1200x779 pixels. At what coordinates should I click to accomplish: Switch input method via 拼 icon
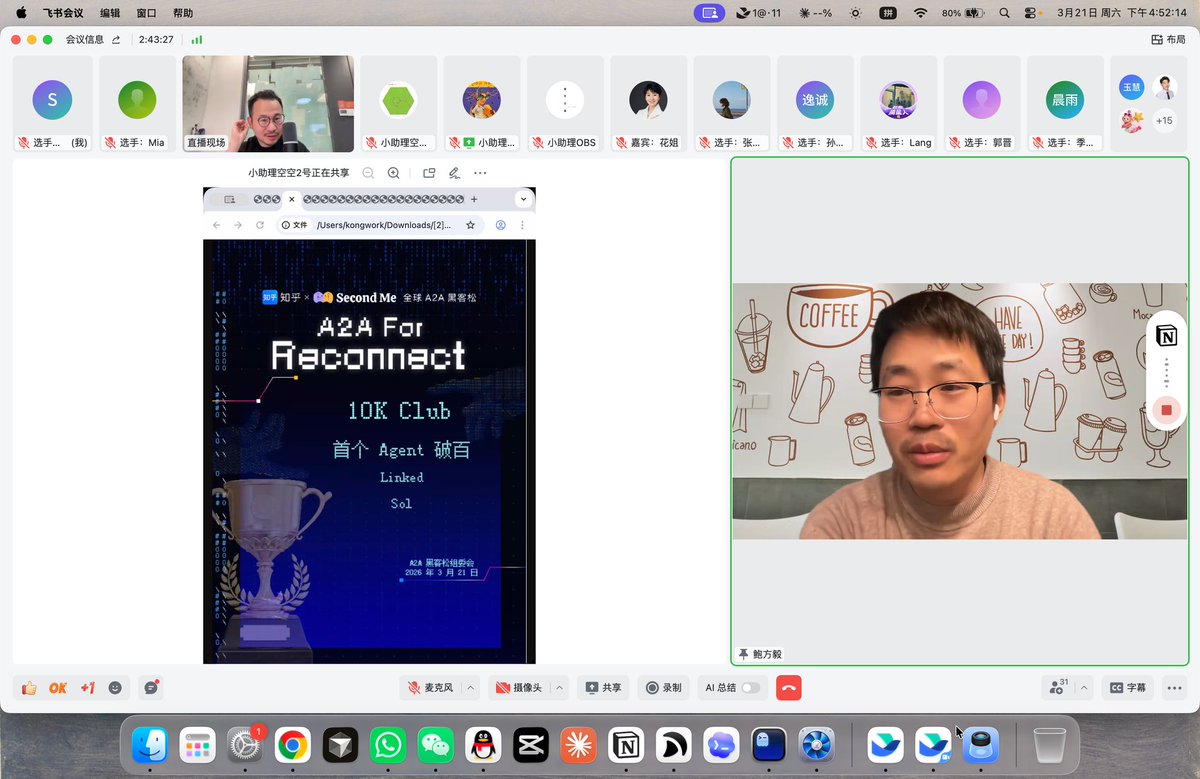pyautogui.click(x=887, y=13)
